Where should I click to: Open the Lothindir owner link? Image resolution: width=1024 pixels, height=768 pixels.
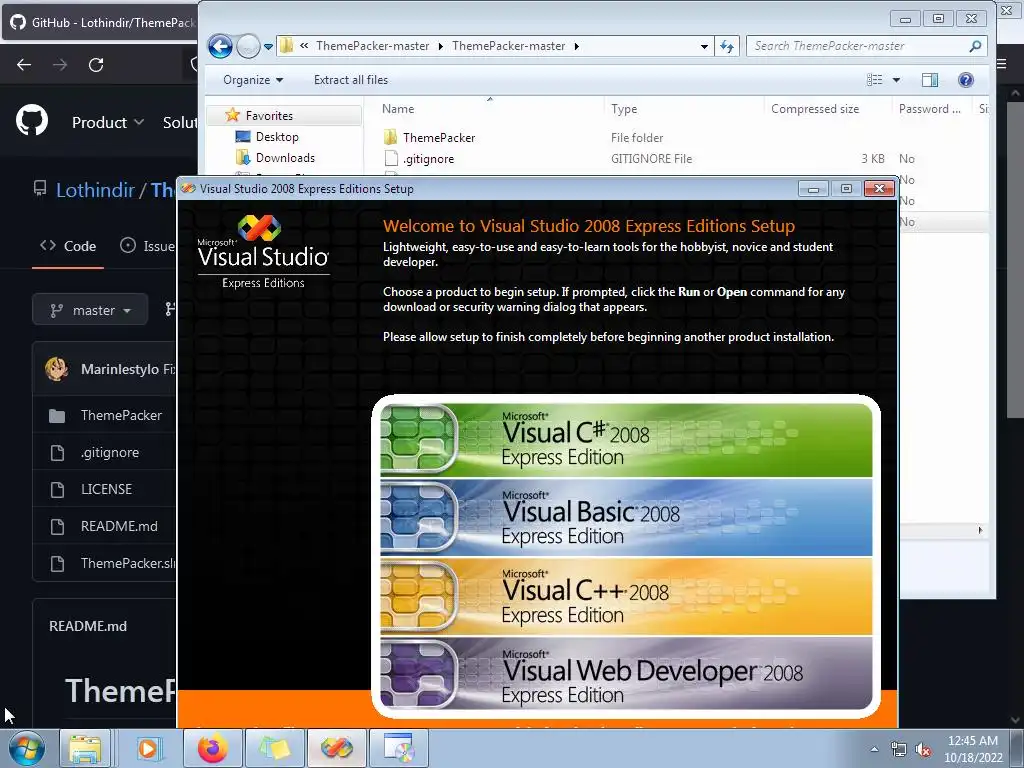95,190
